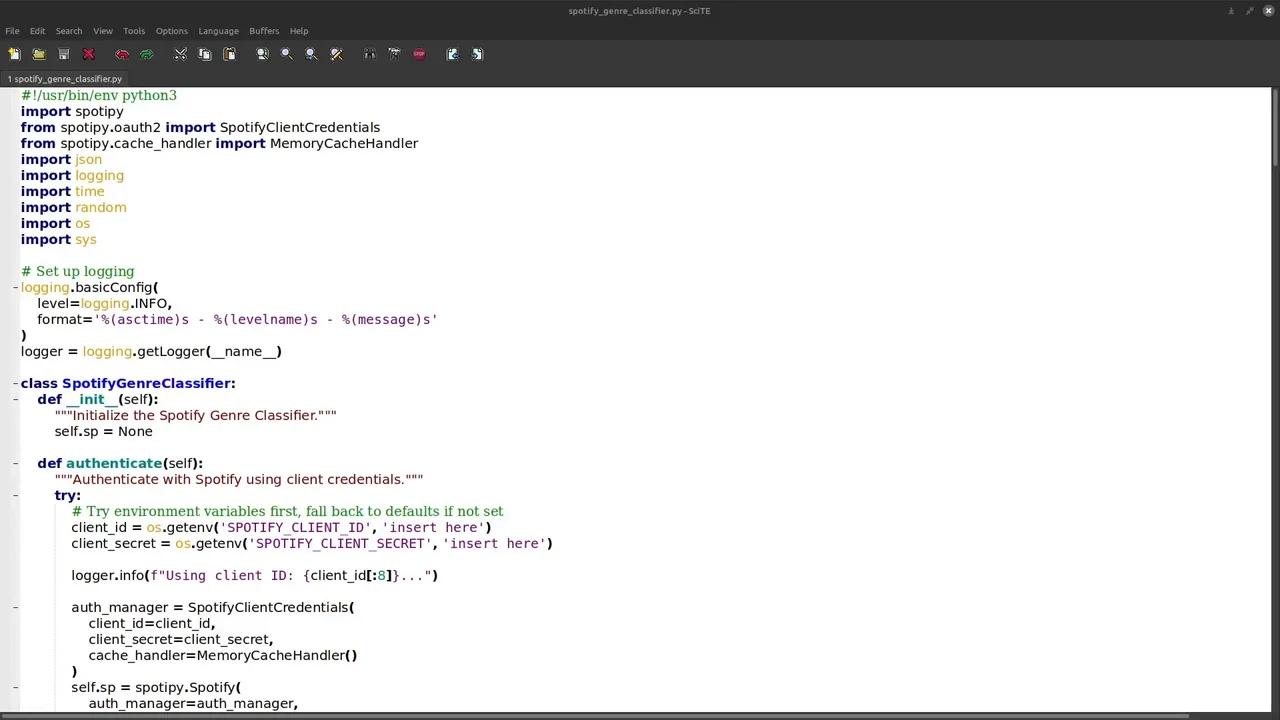Click the green Redo arrow icon
Screen dimensions: 1280x720
[147, 54]
